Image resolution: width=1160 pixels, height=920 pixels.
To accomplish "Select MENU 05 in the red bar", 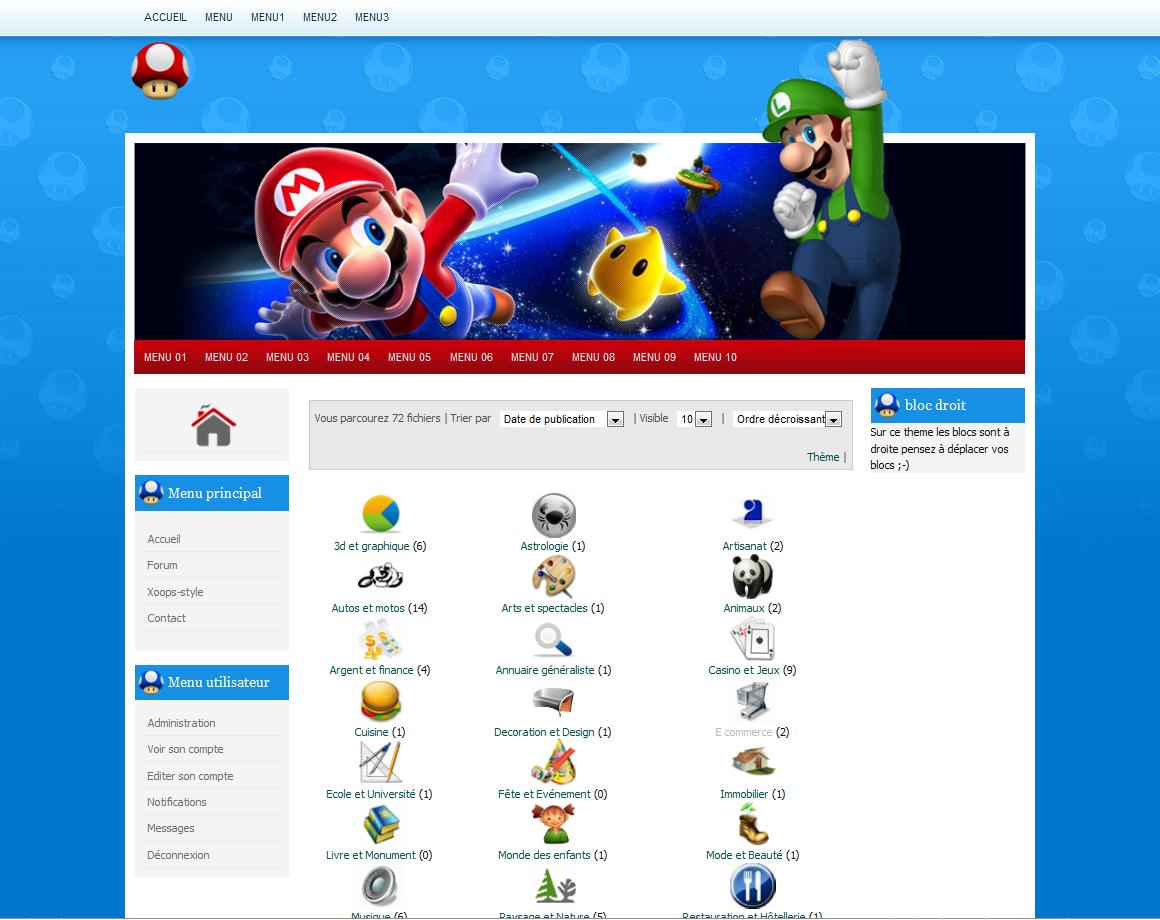I will tap(409, 357).
